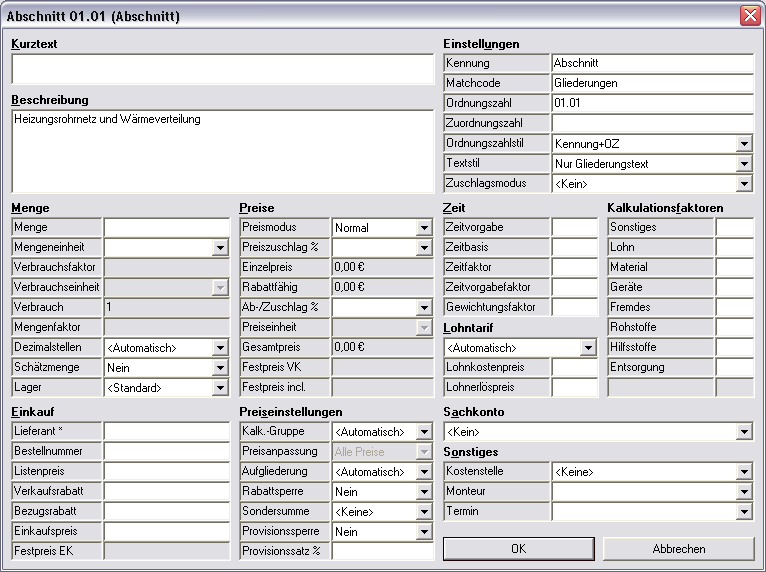Click the Material Kalkulationsfaktor field
Screen dimensions: 766x572
[735, 267]
